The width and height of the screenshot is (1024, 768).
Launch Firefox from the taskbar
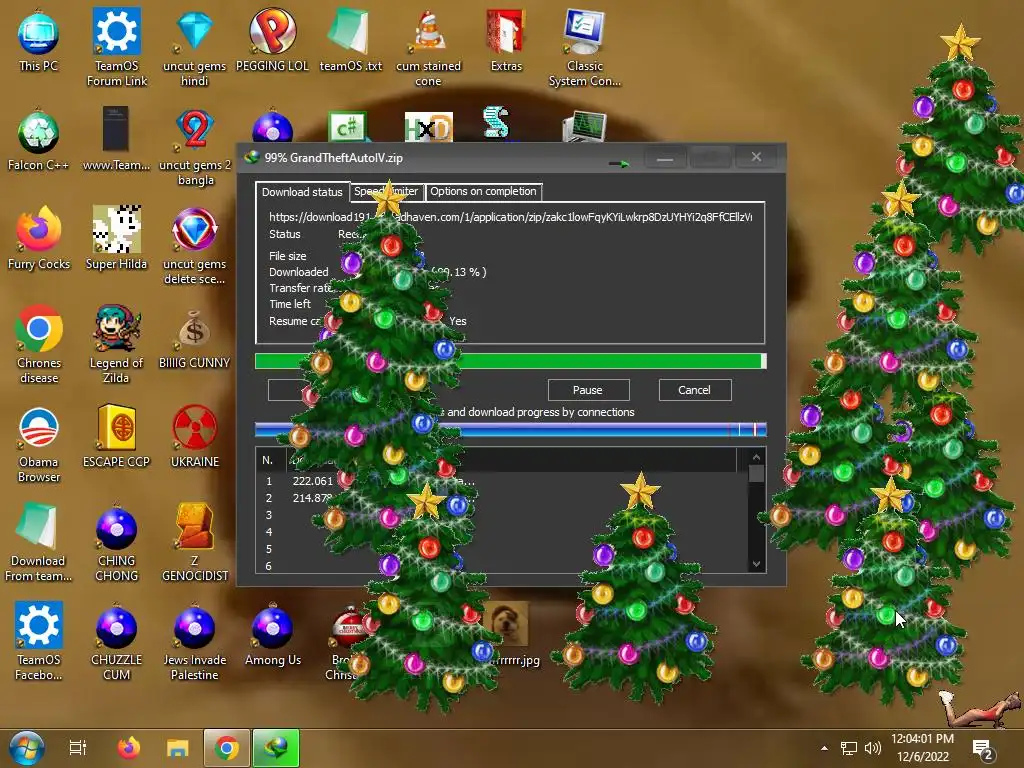click(x=129, y=748)
